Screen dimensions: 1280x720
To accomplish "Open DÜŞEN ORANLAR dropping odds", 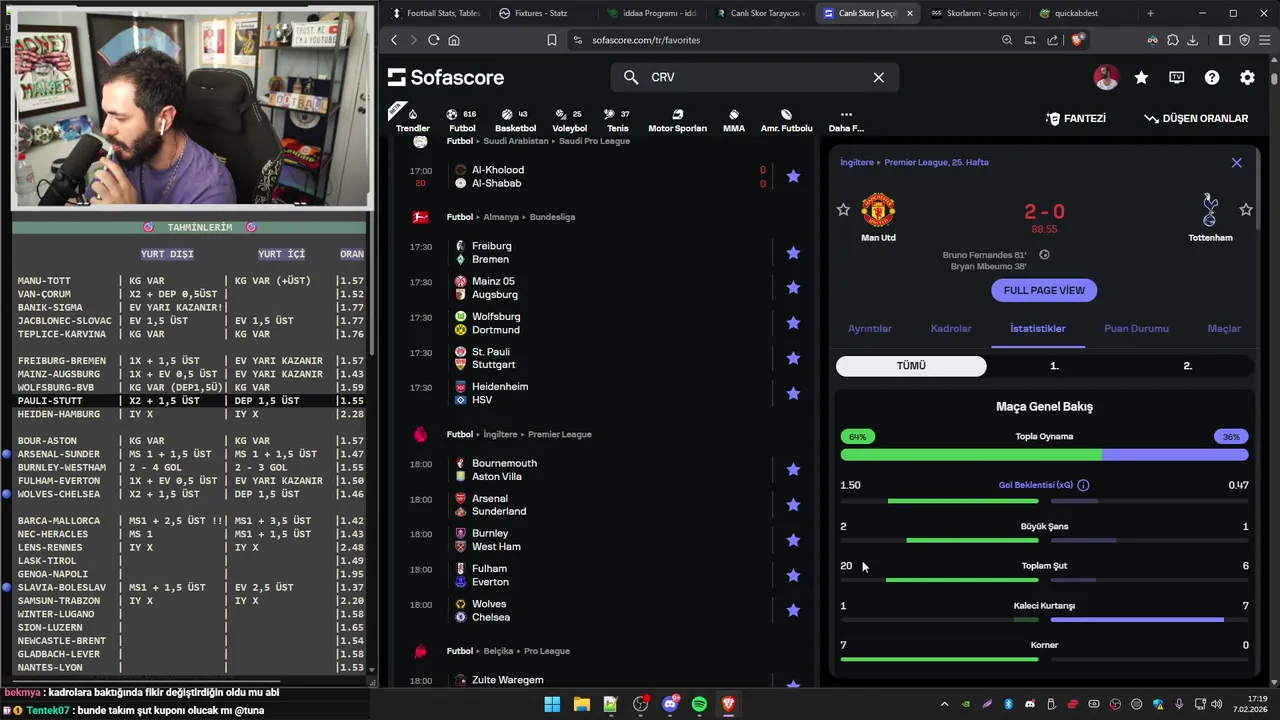I will pos(1196,118).
